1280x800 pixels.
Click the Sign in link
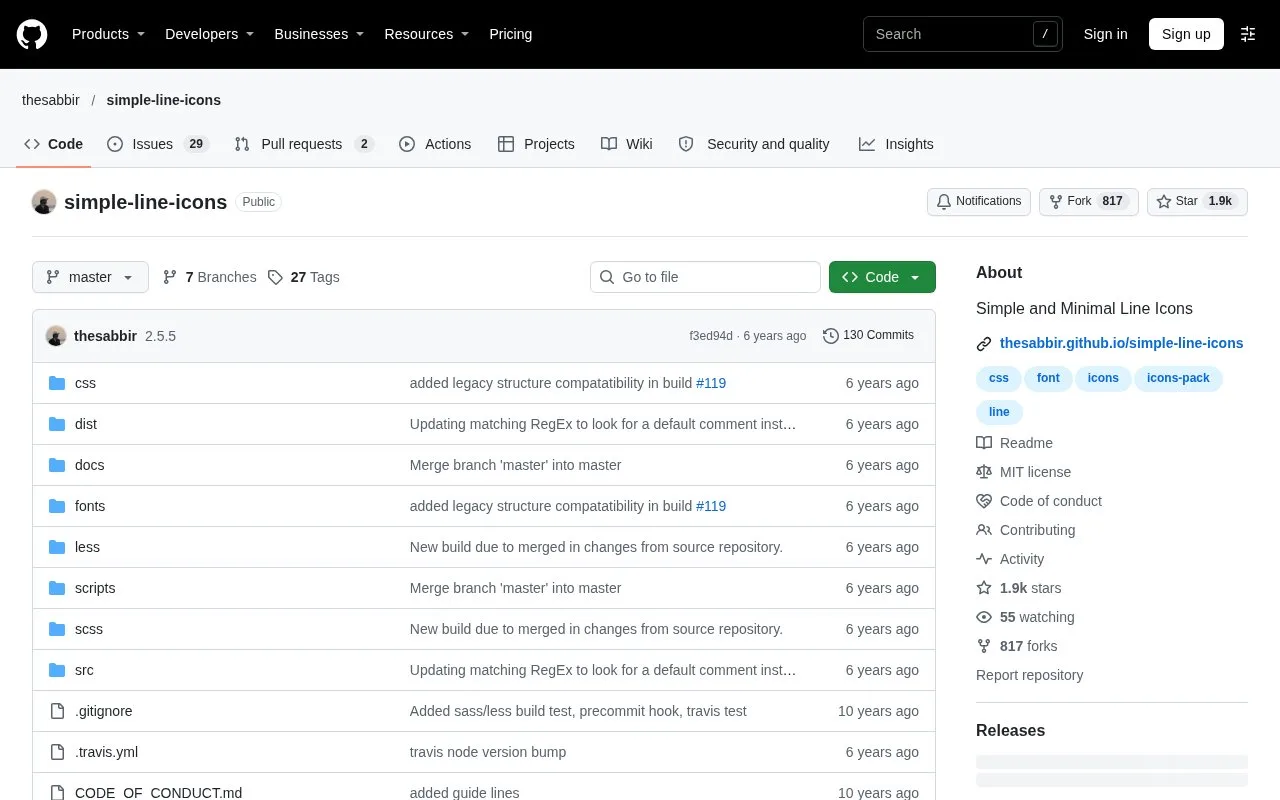click(1105, 34)
